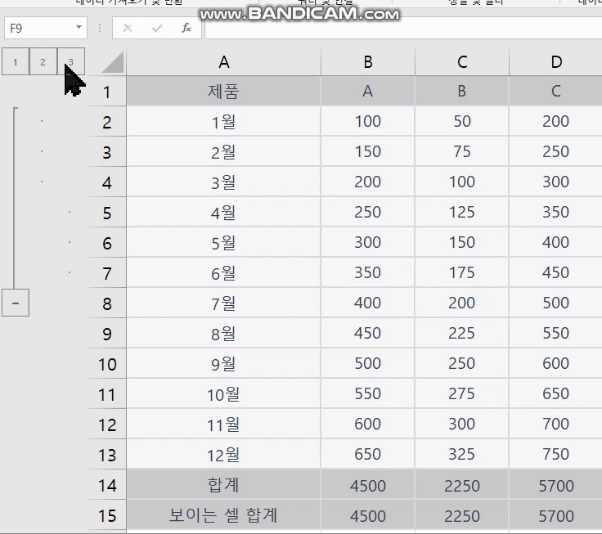This screenshot has width=602, height=534.
Task: Select row 5 header
Action: coord(107,212)
